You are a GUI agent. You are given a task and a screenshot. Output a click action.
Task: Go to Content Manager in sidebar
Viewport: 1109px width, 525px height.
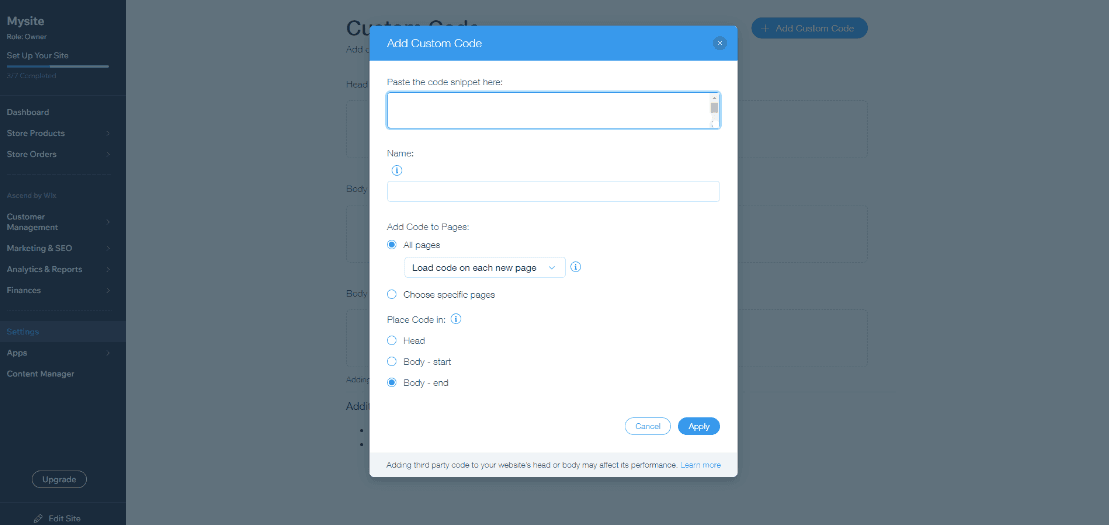[x=41, y=374]
